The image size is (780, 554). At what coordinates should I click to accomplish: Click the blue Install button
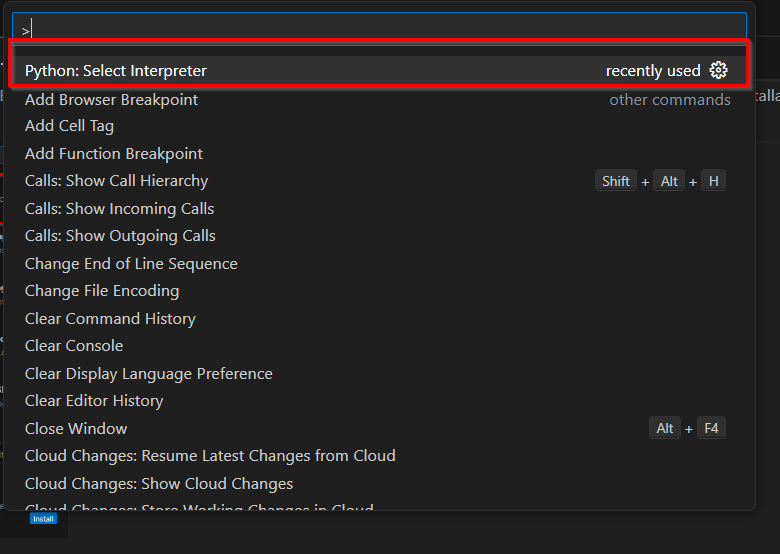(43, 519)
